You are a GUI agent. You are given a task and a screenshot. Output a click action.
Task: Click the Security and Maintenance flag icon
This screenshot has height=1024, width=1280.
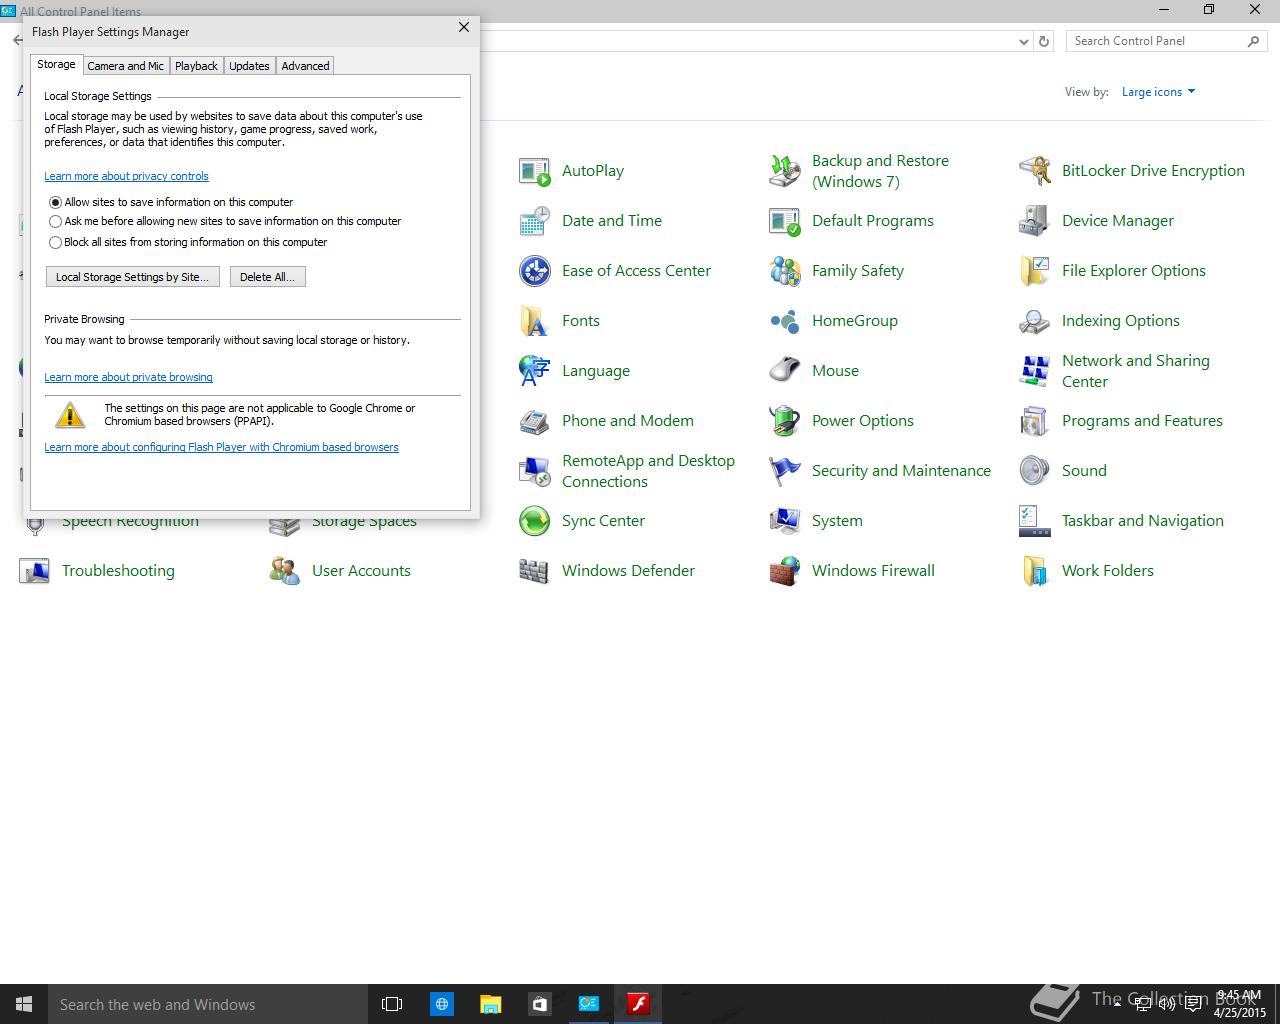coord(785,471)
